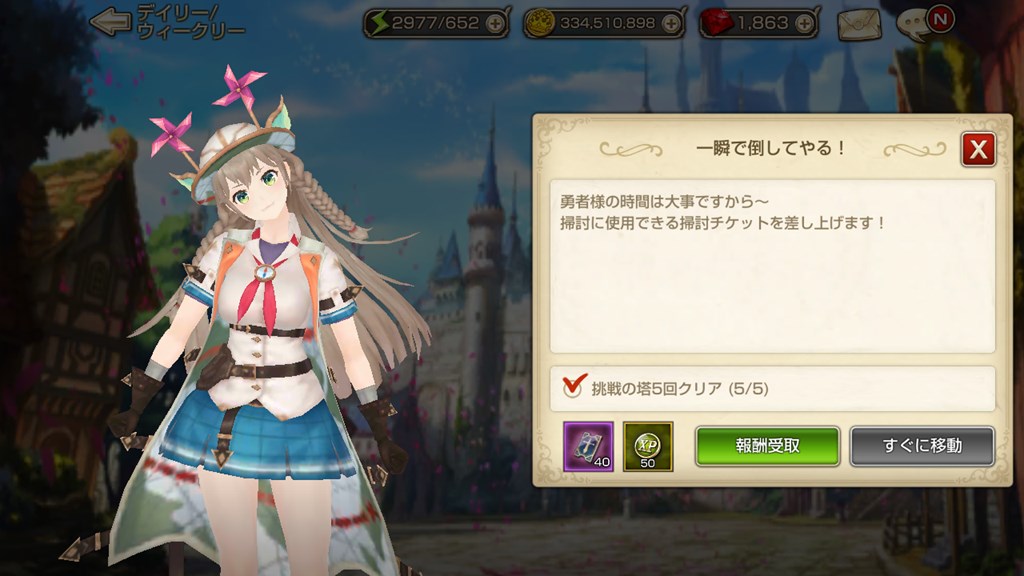Go back using the arrow icon
1024x576 pixels.
point(110,22)
